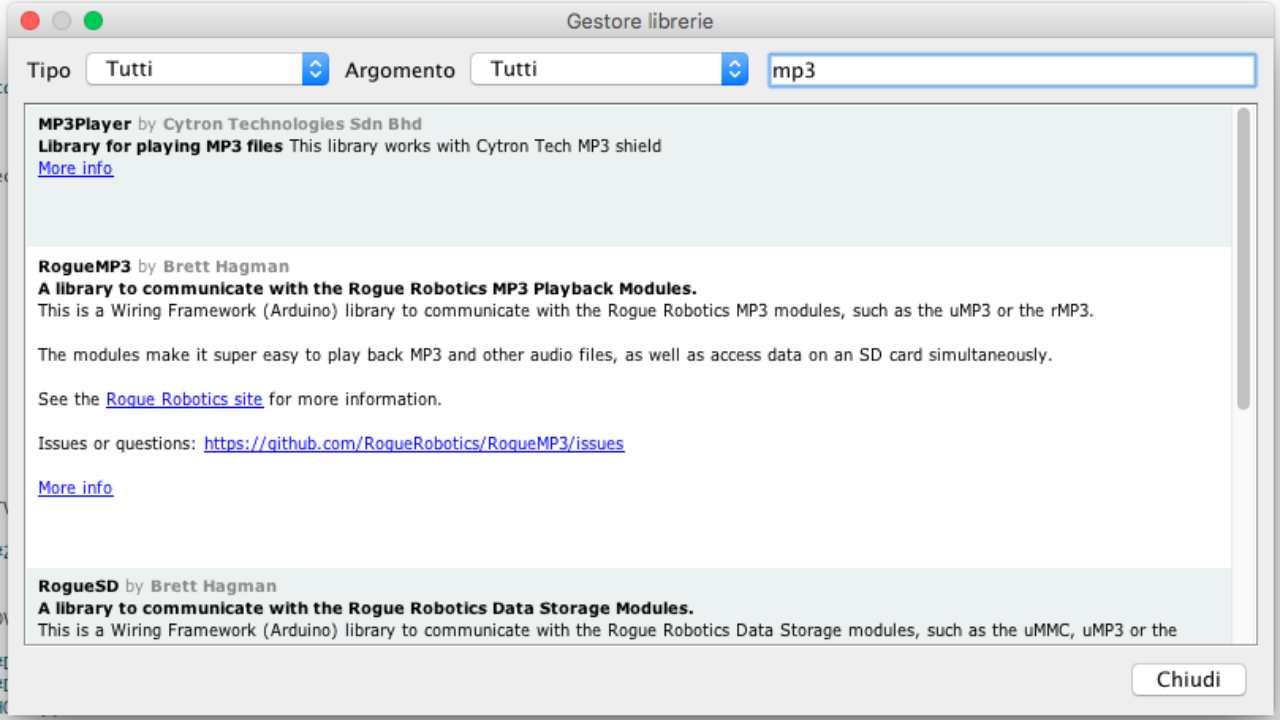The width and height of the screenshot is (1280, 720).
Task: Click the Gestore librerie title bar text
Action: (640, 21)
